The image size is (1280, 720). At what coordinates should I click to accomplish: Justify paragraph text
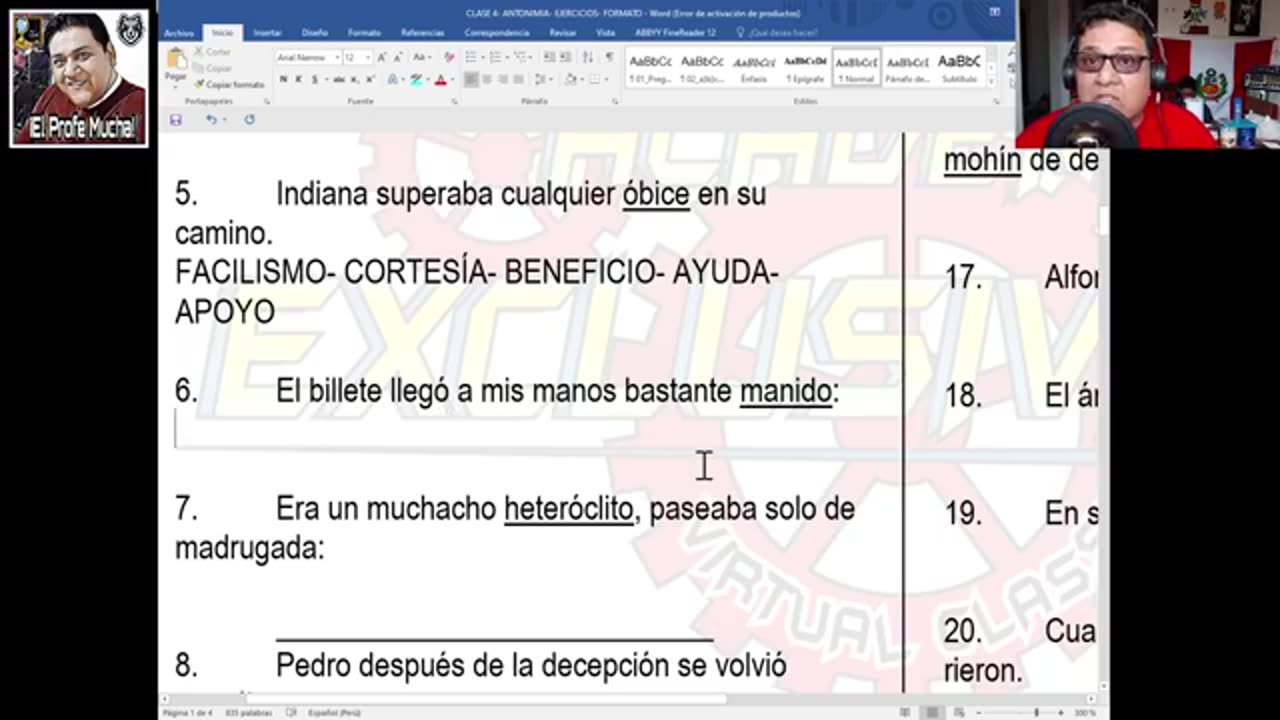click(519, 79)
